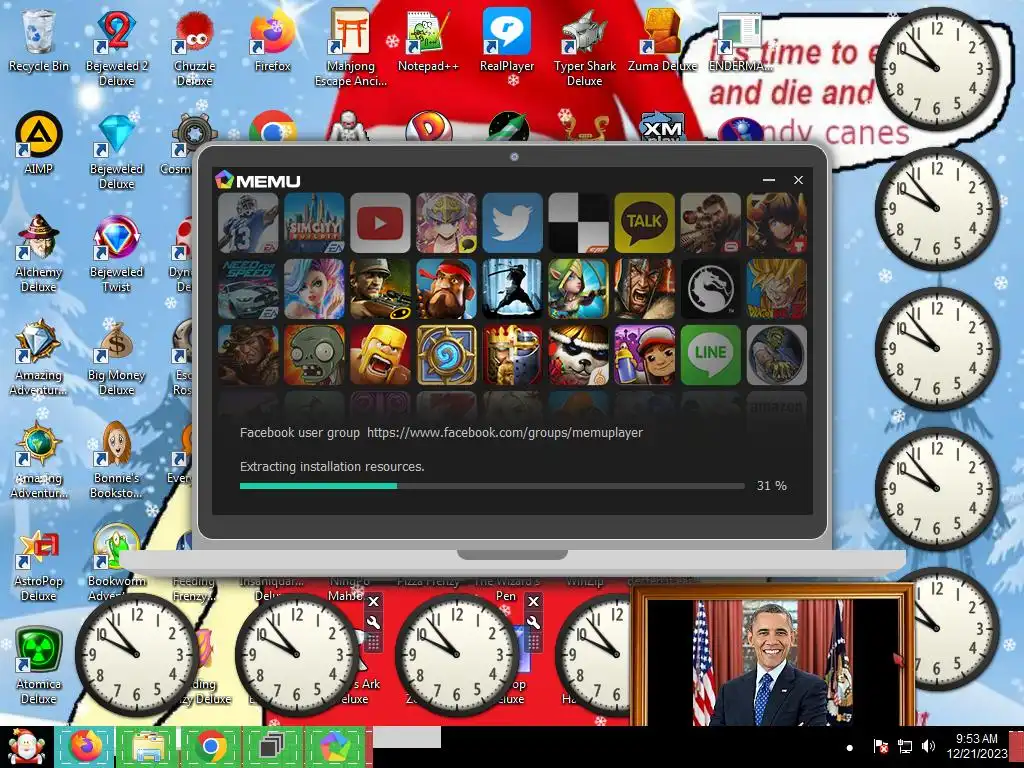Click the Subway Surfers tile
1024x768 pixels.
click(x=644, y=355)
